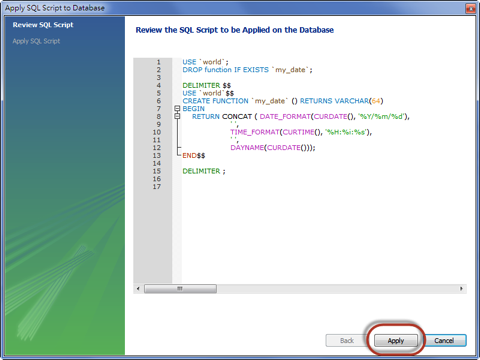Click the Cancel button
Screen dimensions: 480x360
pyautogui.click(x=444, y=340)
